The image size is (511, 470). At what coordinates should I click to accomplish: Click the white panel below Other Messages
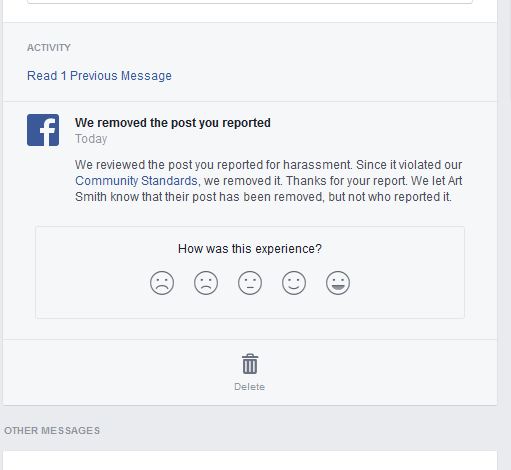(250, 460)
